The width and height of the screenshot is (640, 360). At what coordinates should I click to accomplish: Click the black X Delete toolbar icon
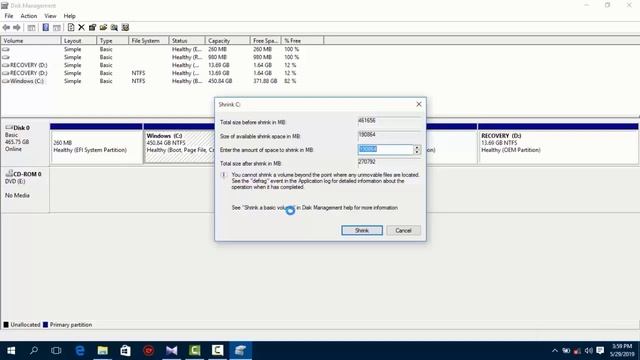click(x=81, y=27)
